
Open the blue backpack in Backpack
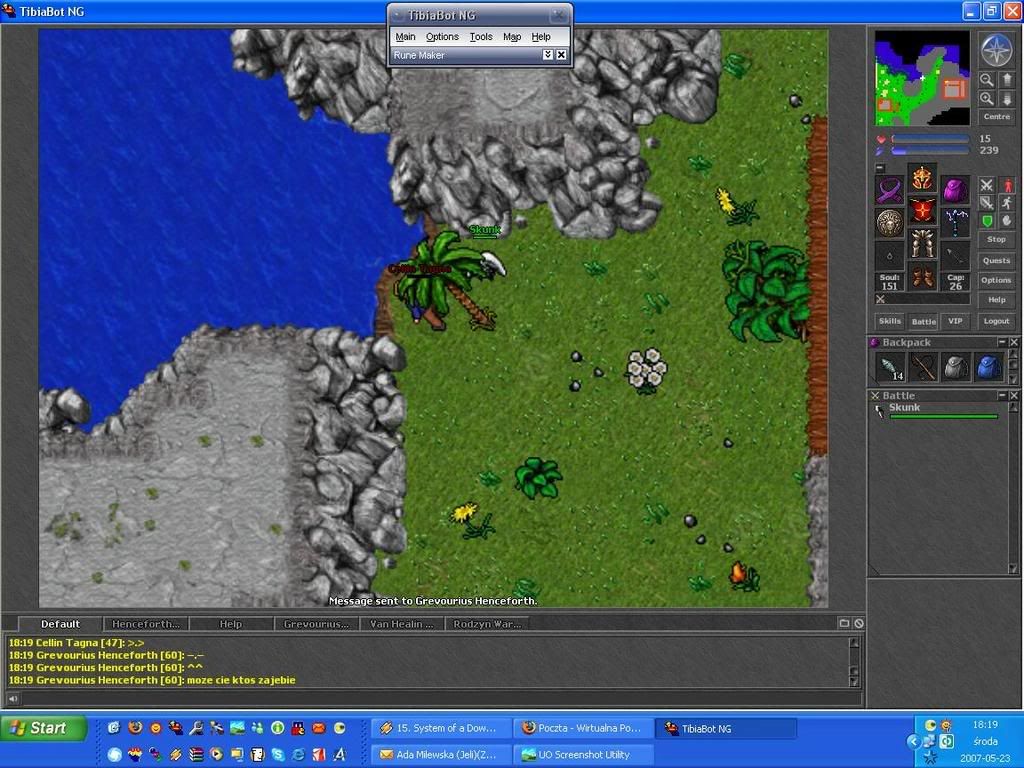(x=988, y=367)
